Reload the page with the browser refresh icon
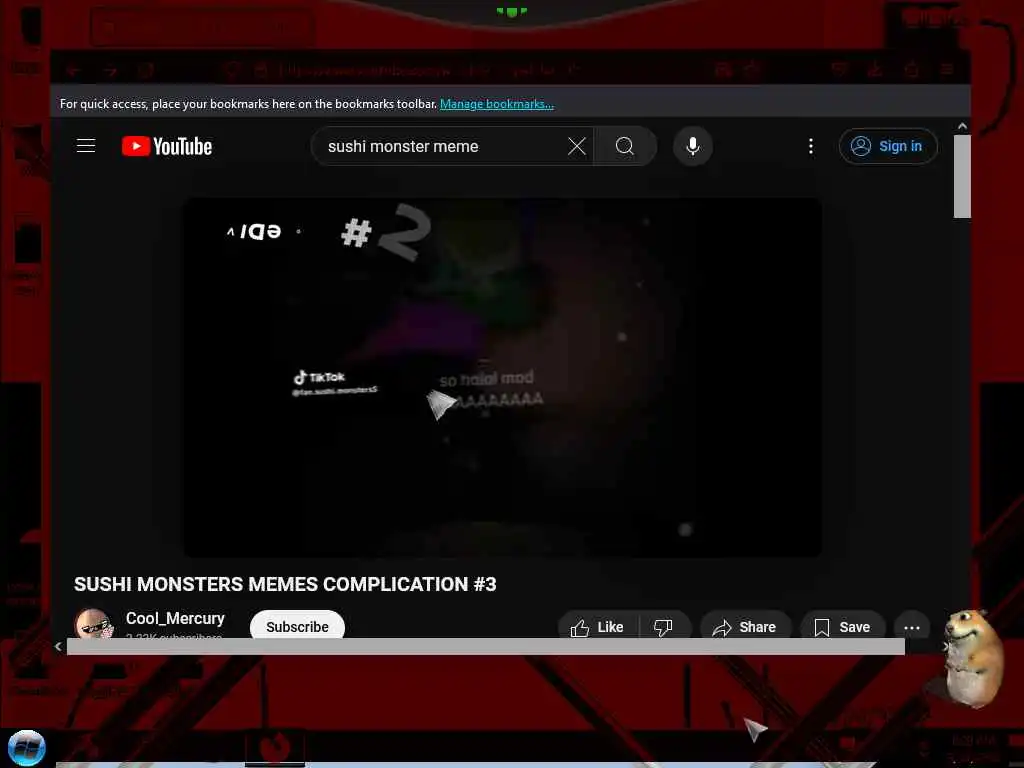Image resolution: width=1024 pixels, height=768 pixels. (146, 70)
